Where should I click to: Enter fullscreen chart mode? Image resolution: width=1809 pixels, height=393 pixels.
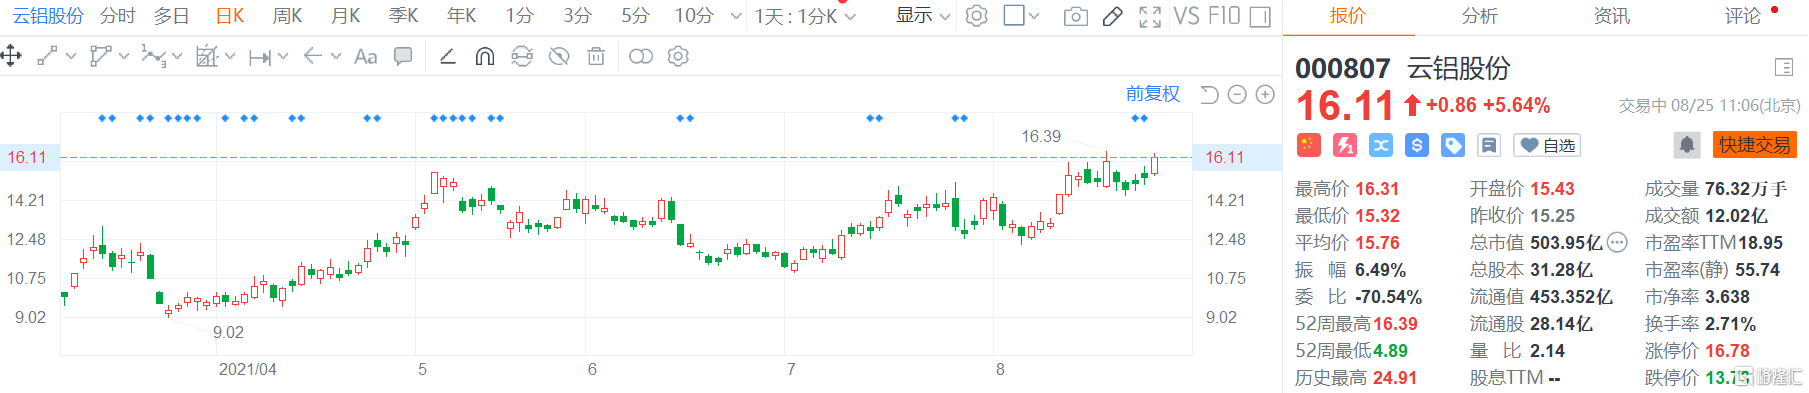pos(1150,16)
